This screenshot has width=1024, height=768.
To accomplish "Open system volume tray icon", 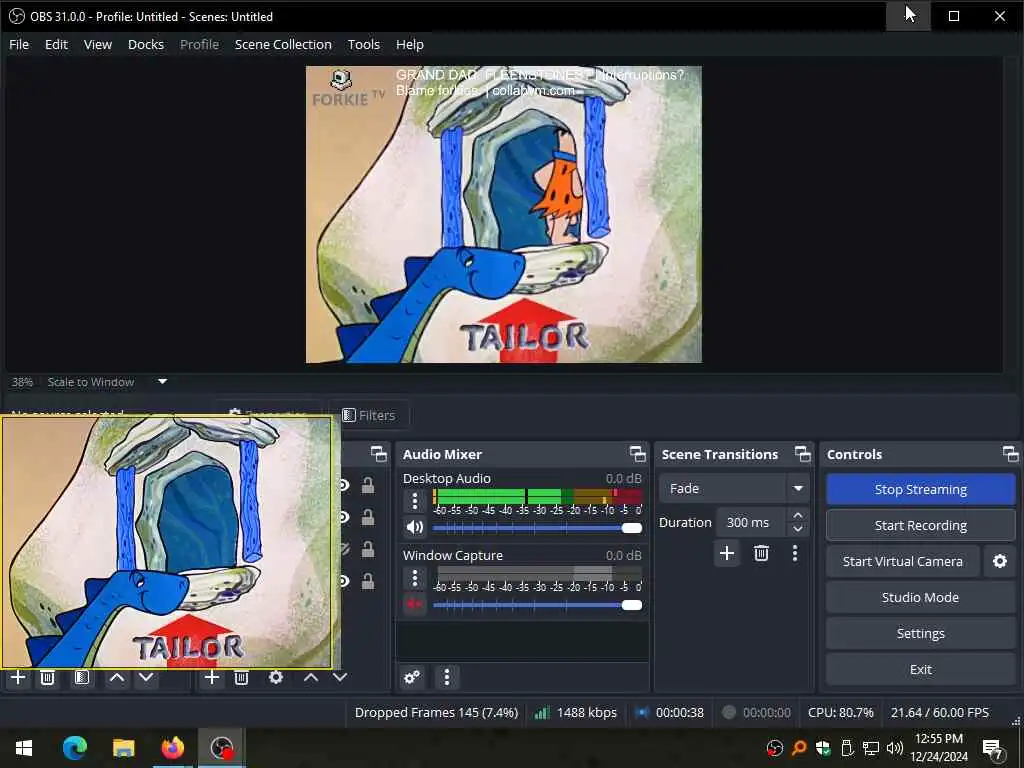I will (895, 748).
